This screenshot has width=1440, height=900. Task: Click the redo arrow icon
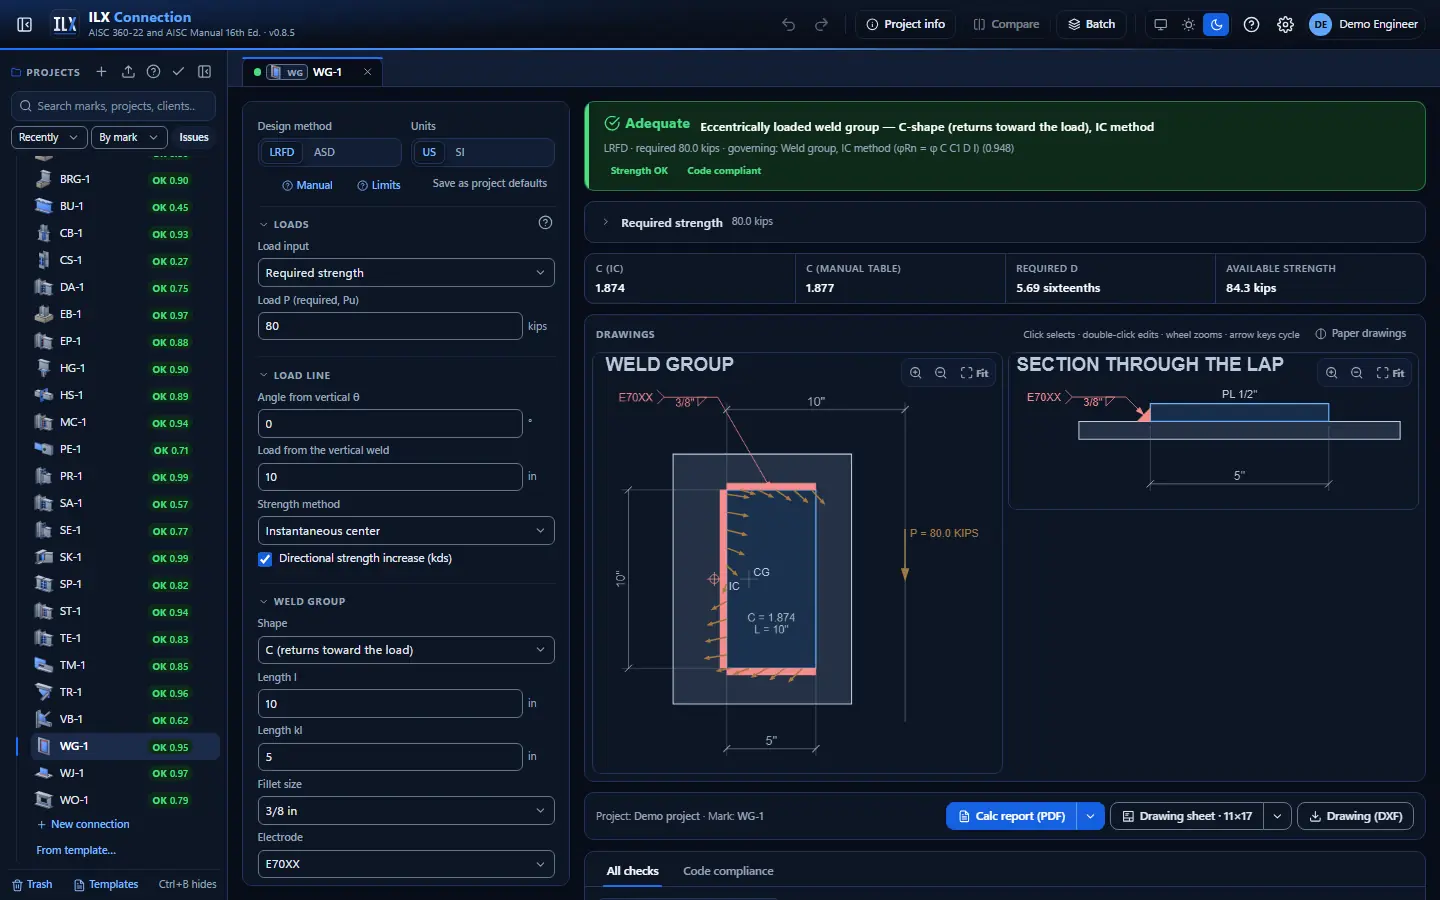pyautogui.click(x=822, y=24)
